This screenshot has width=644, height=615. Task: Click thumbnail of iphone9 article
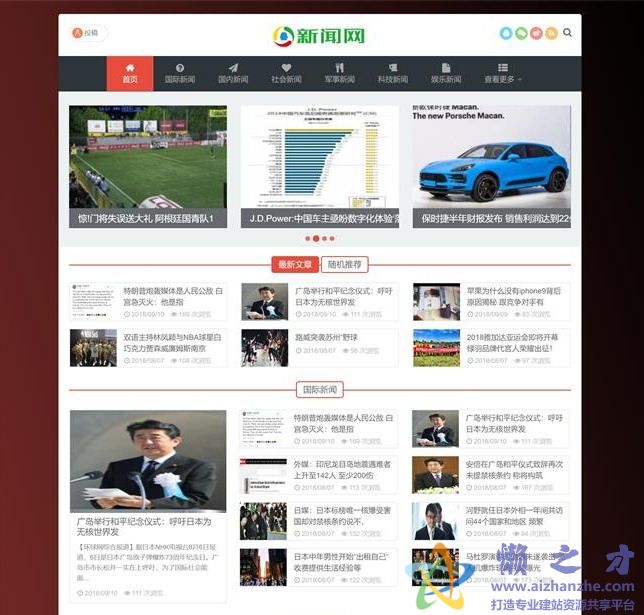pyautogui.click(x=437, y=302)
